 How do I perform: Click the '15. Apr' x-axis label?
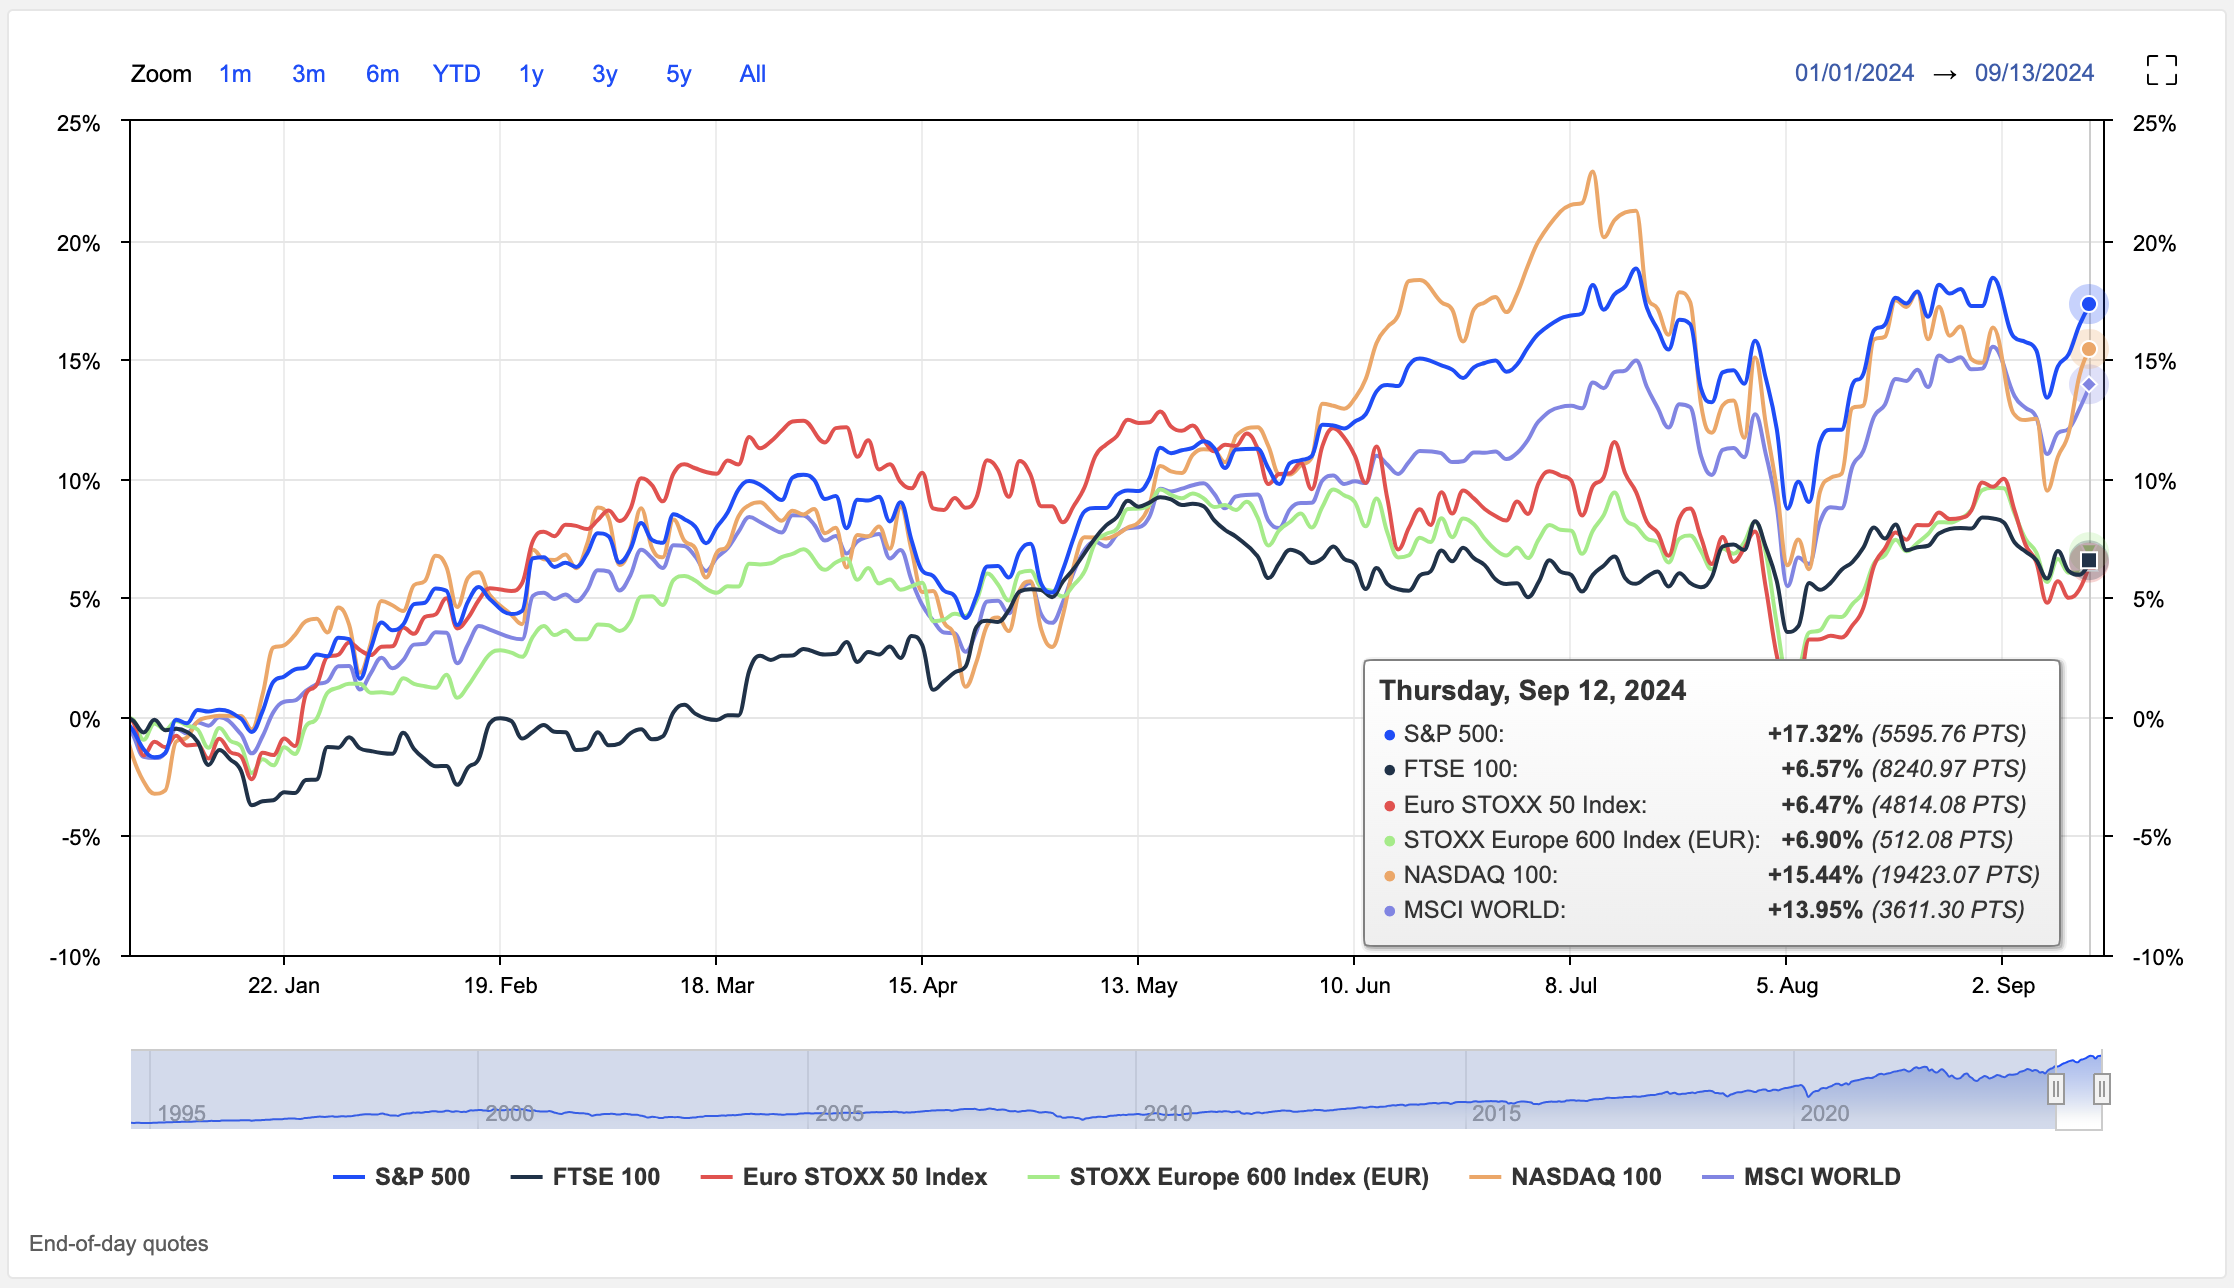922,985
